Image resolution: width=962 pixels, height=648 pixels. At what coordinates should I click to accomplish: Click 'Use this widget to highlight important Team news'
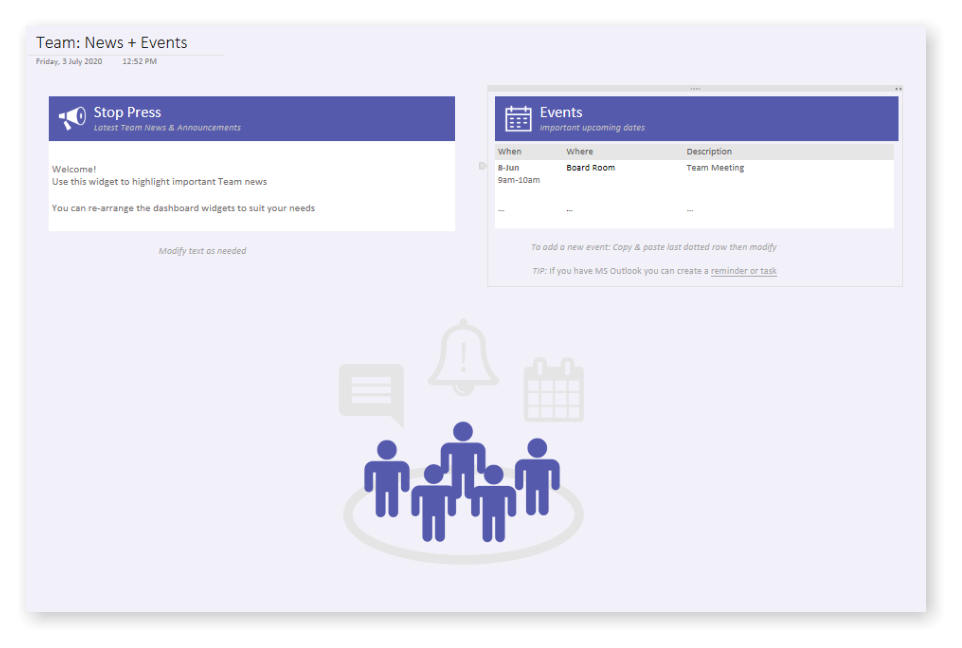(x=160, y=182)
